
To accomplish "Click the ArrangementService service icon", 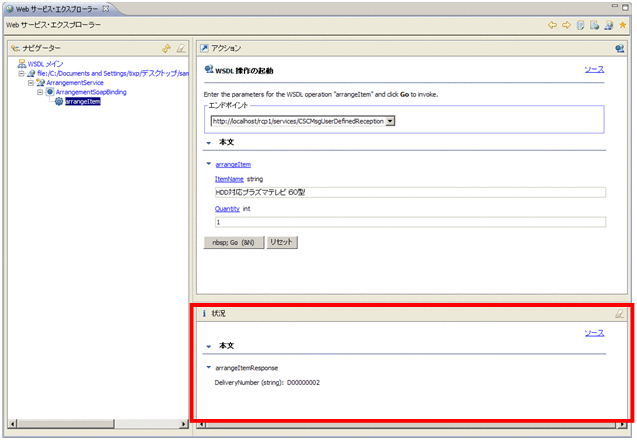I will tap(40, 82).
